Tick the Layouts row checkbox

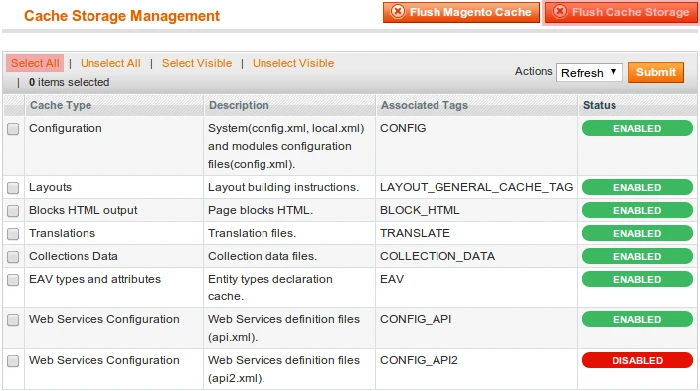pos(13,188)
